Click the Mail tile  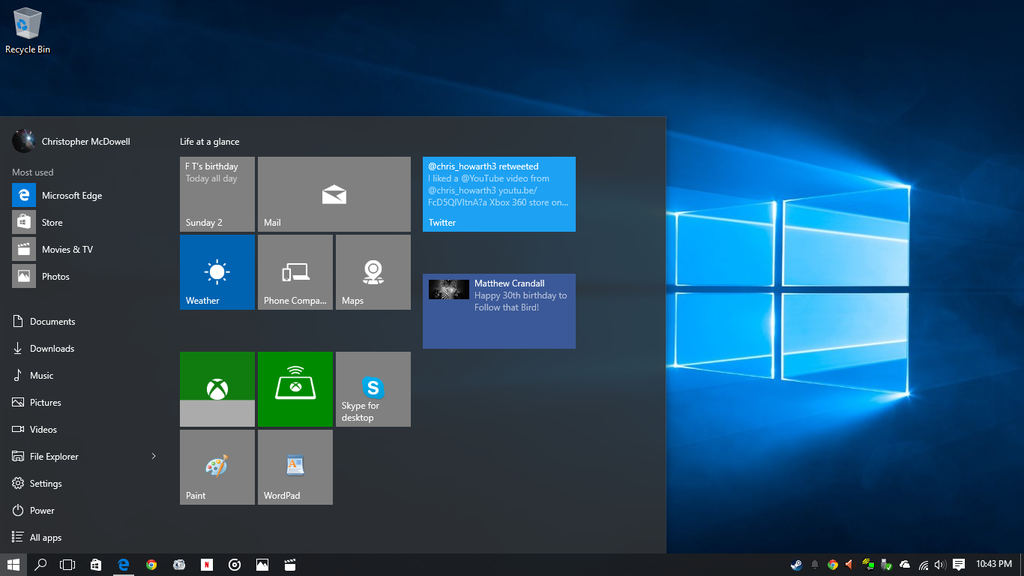pos(334,194)
